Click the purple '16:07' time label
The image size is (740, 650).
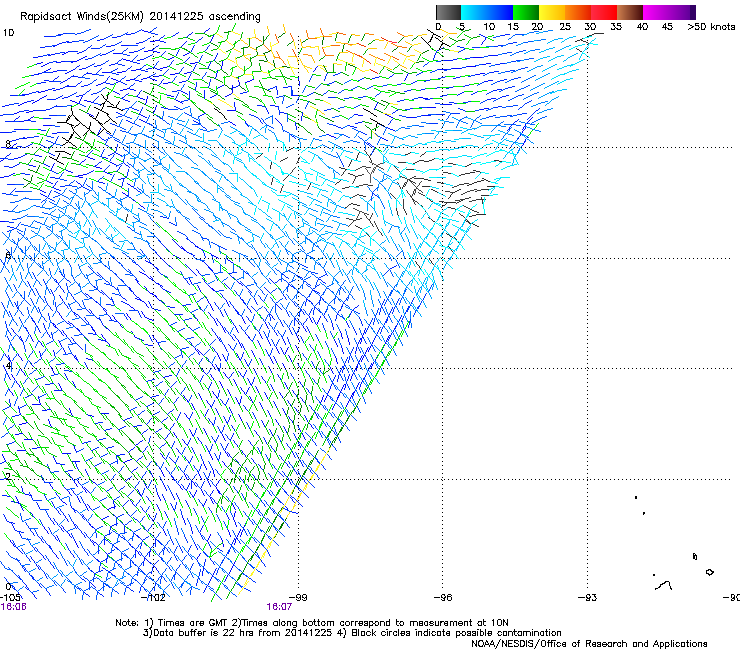[x=279, y=607]
